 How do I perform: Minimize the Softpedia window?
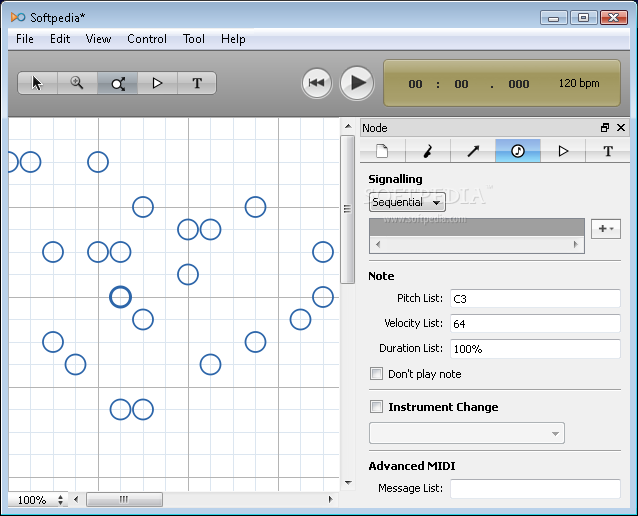point(553,18)
